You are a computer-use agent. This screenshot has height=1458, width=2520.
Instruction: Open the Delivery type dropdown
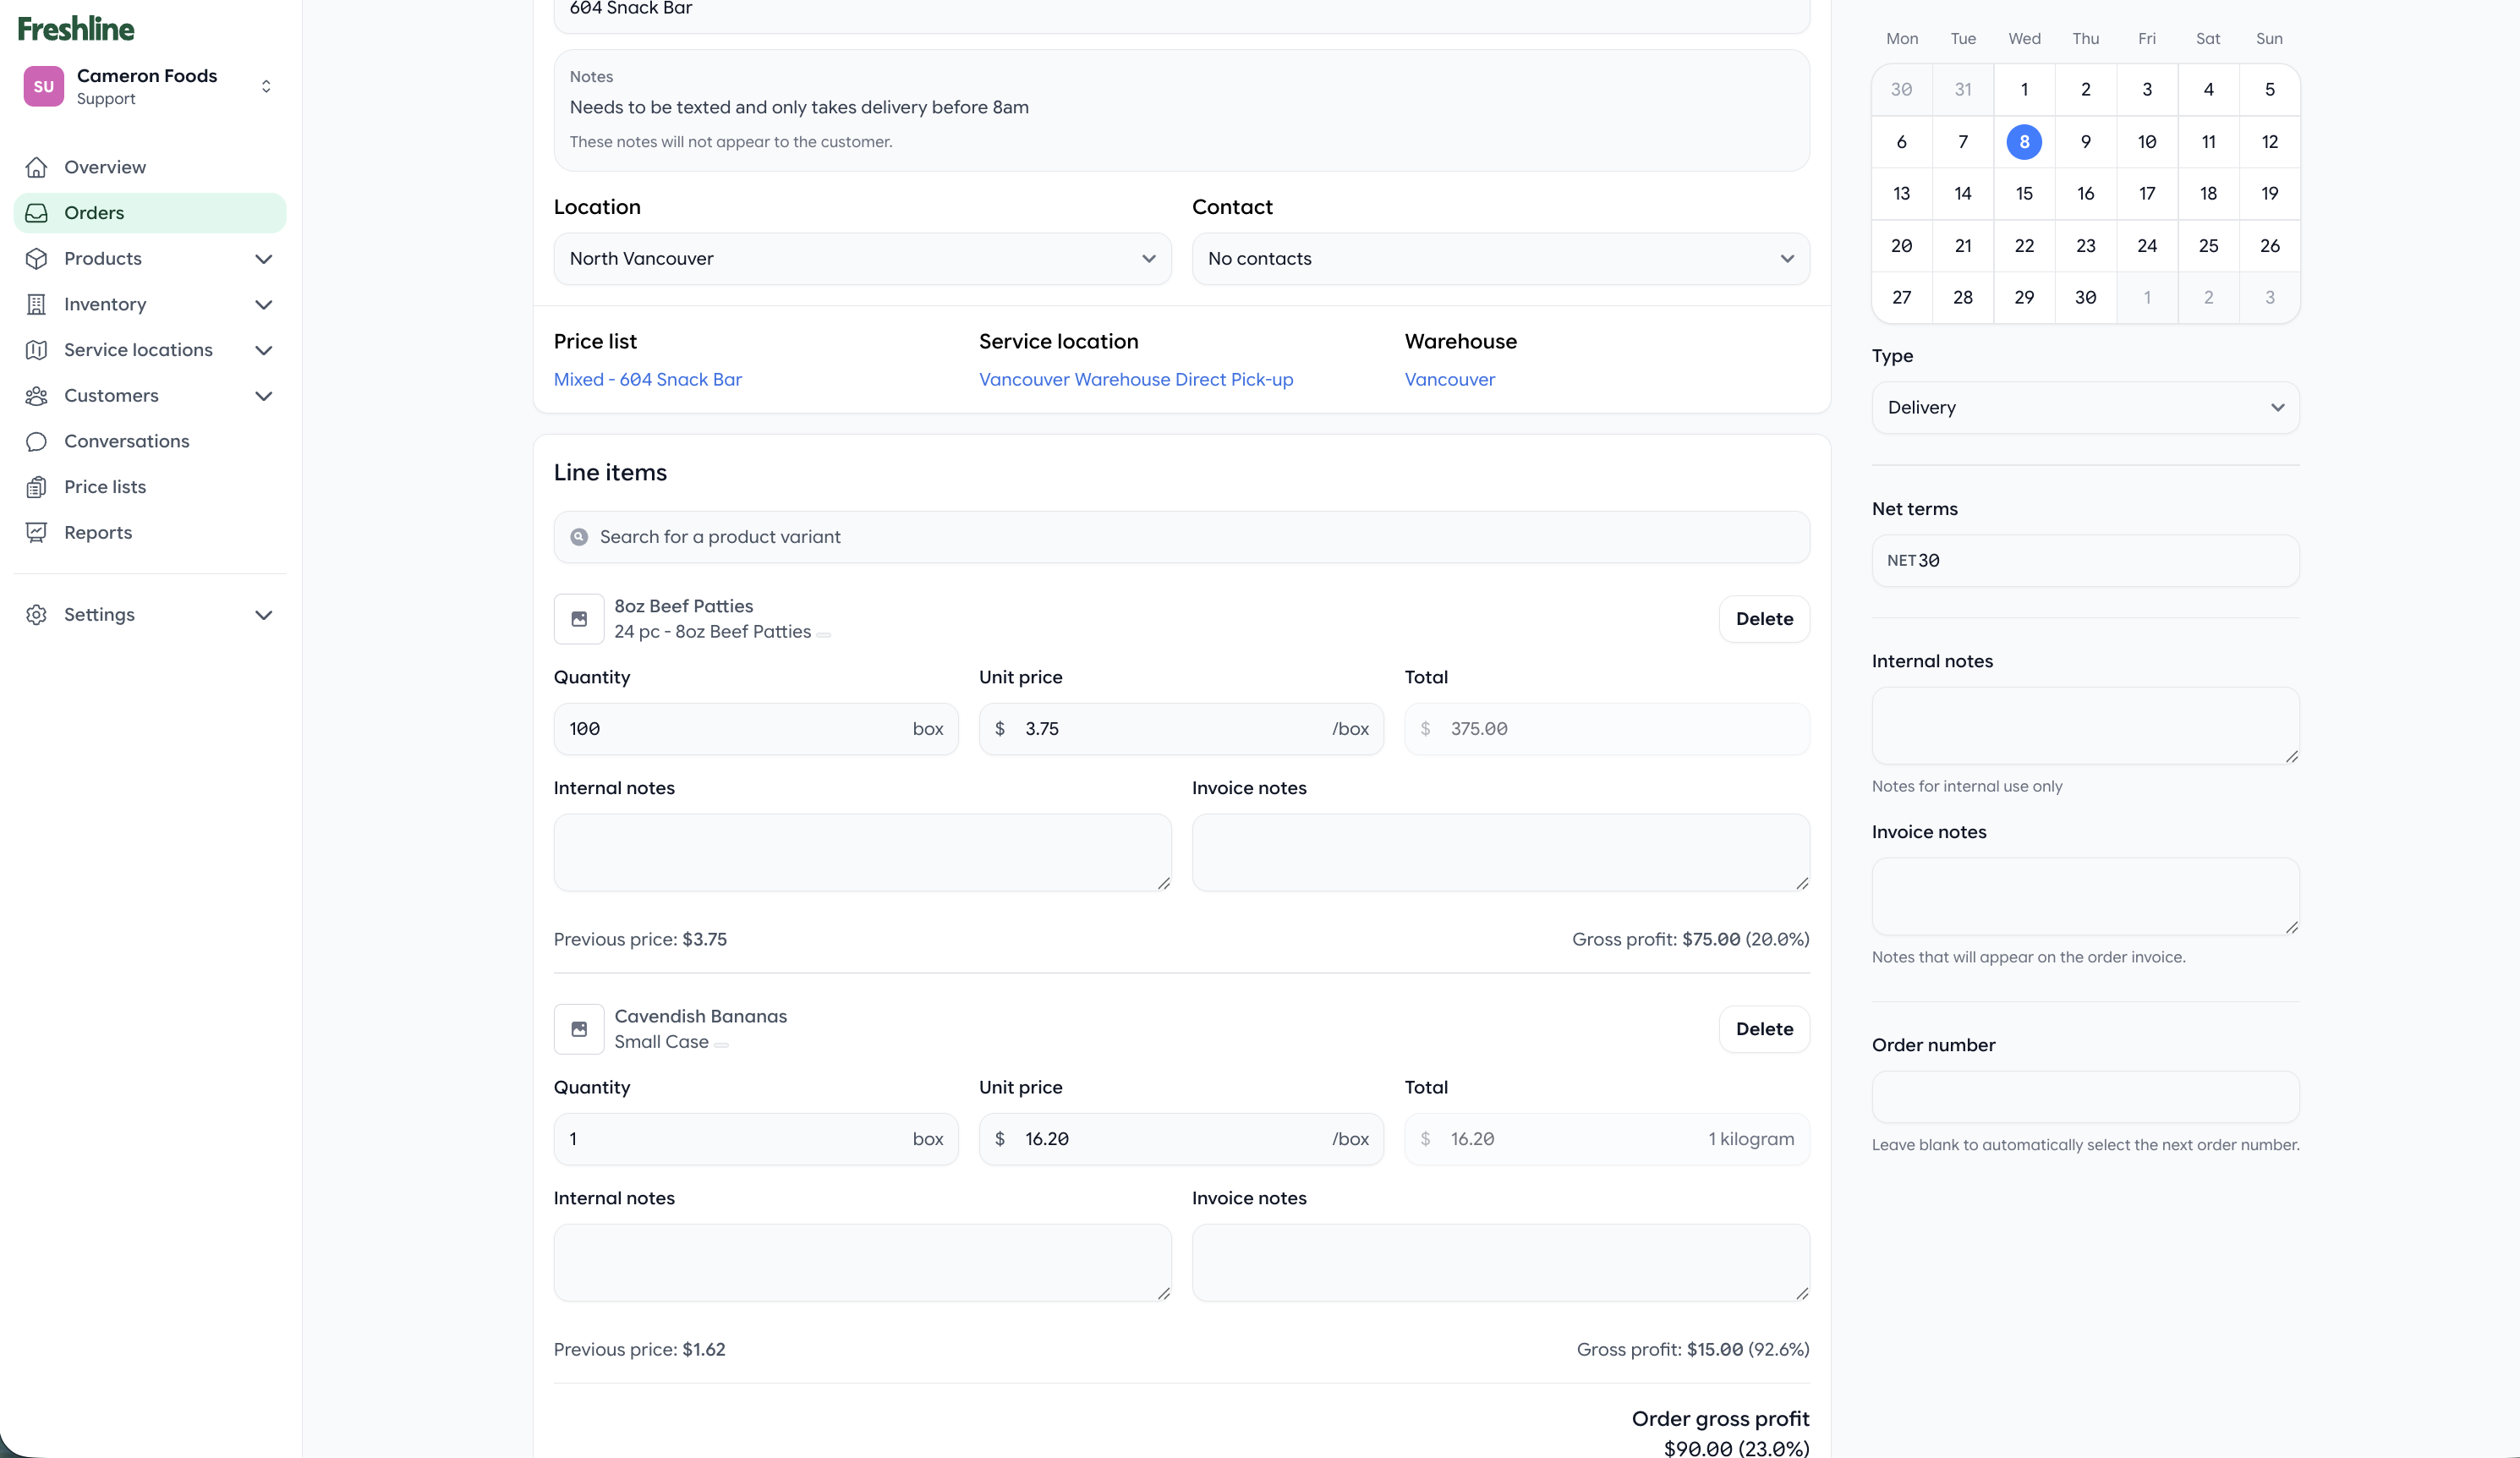2085,407
